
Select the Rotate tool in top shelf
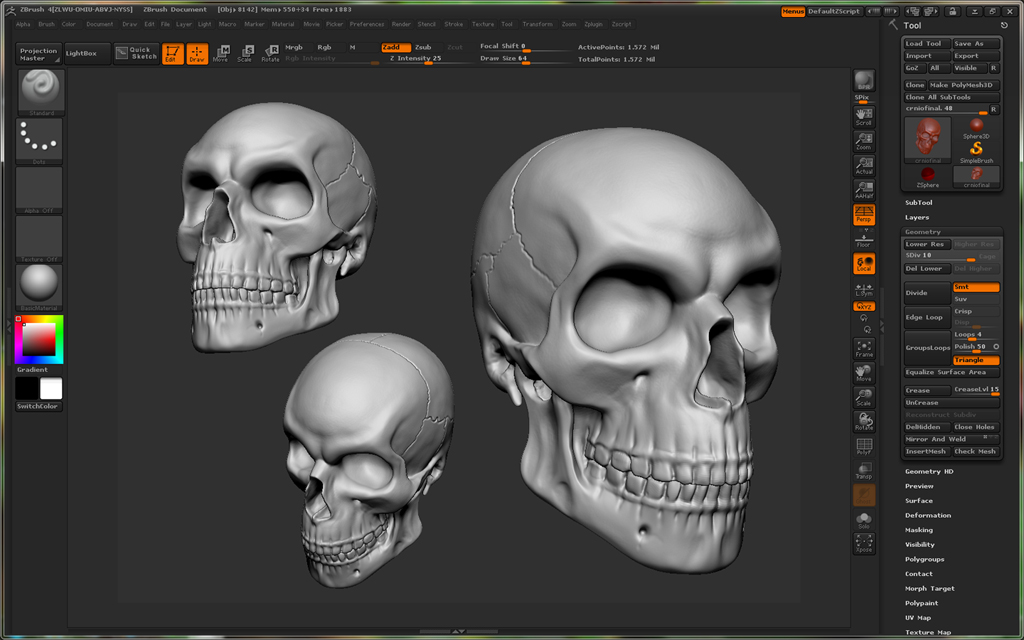point(270,54)
